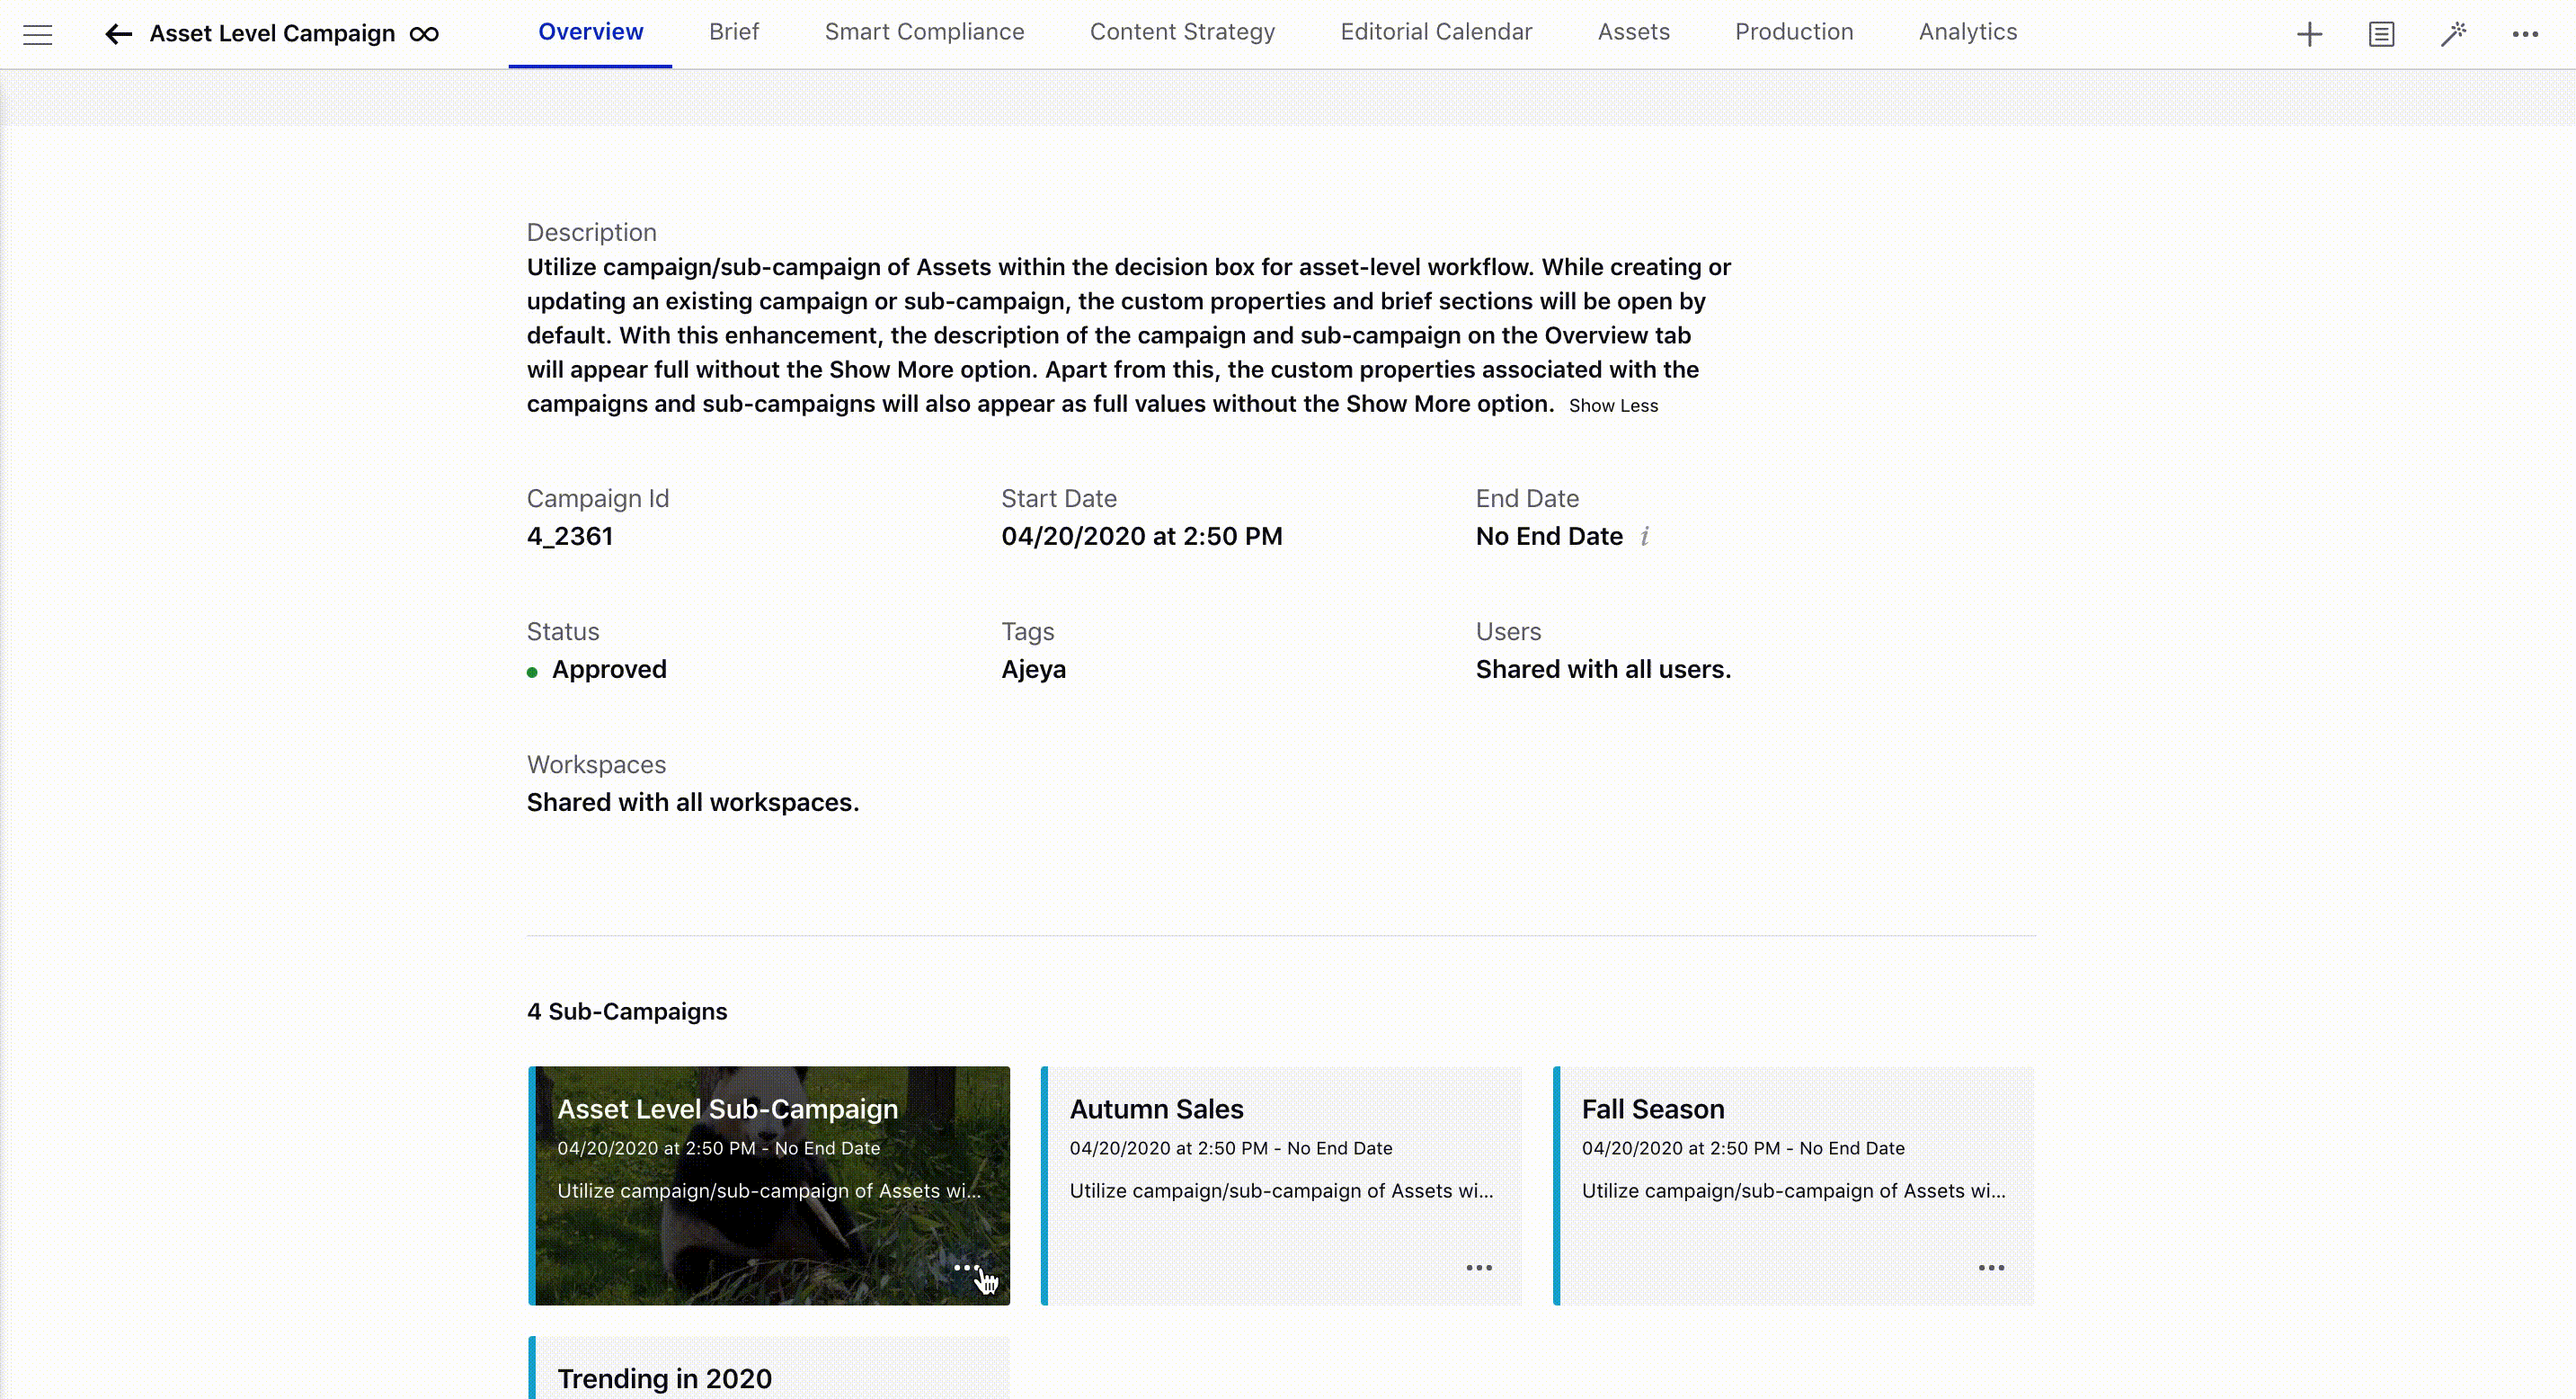
Task: Click the Analytics tab
Action: coord(1968,31)
